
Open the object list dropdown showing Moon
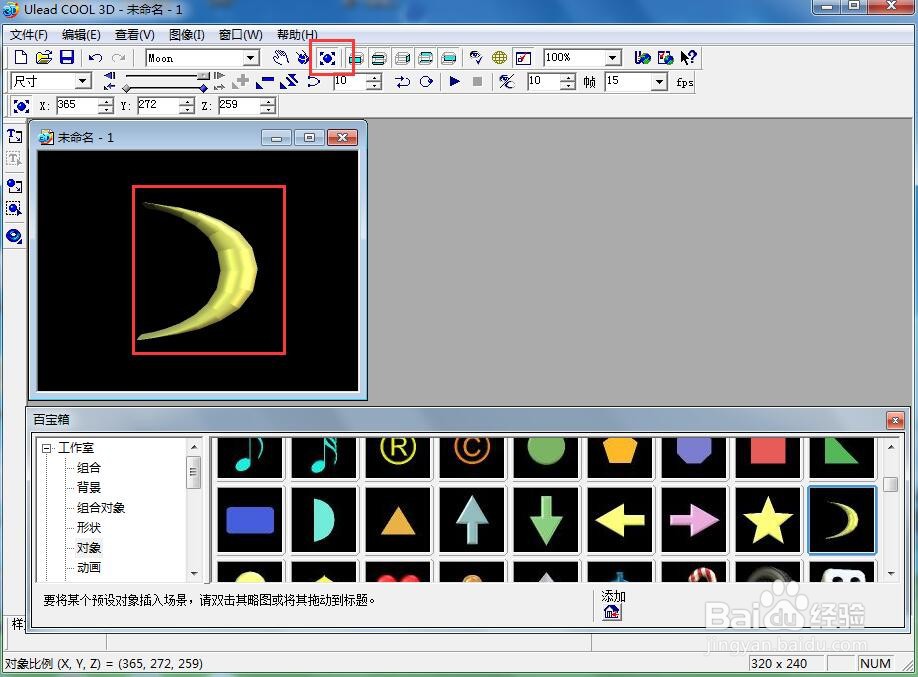[x=251, y=57]
